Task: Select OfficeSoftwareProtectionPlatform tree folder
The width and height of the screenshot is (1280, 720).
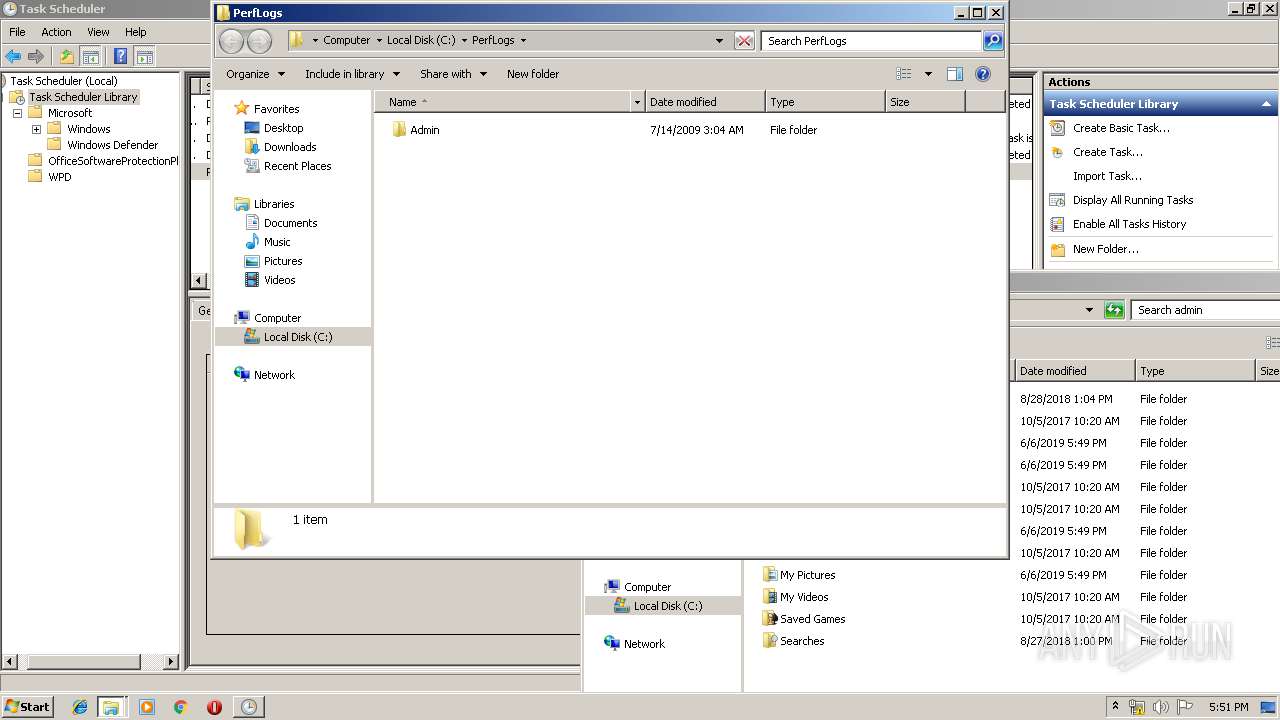Action: (112, 161)
